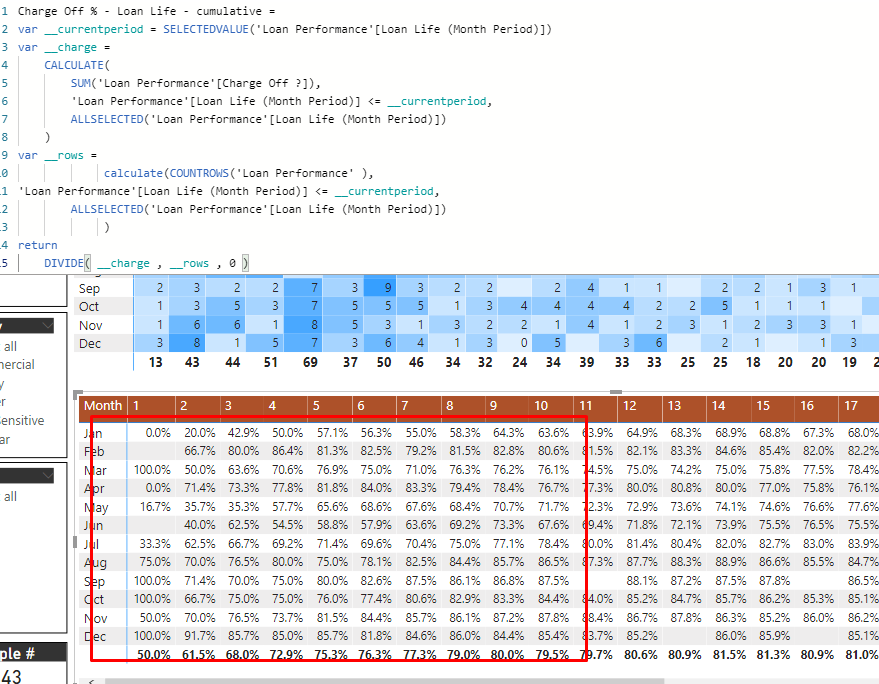Image resolution: width=879 pixels, height=684 pixels.
Task: Click the '__rows' variable declaration after var
Action: point(64,155)
